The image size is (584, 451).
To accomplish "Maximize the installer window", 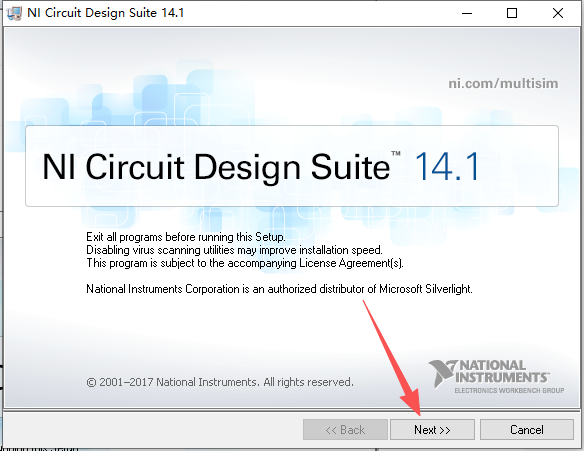I will click(x=512, y=13).
